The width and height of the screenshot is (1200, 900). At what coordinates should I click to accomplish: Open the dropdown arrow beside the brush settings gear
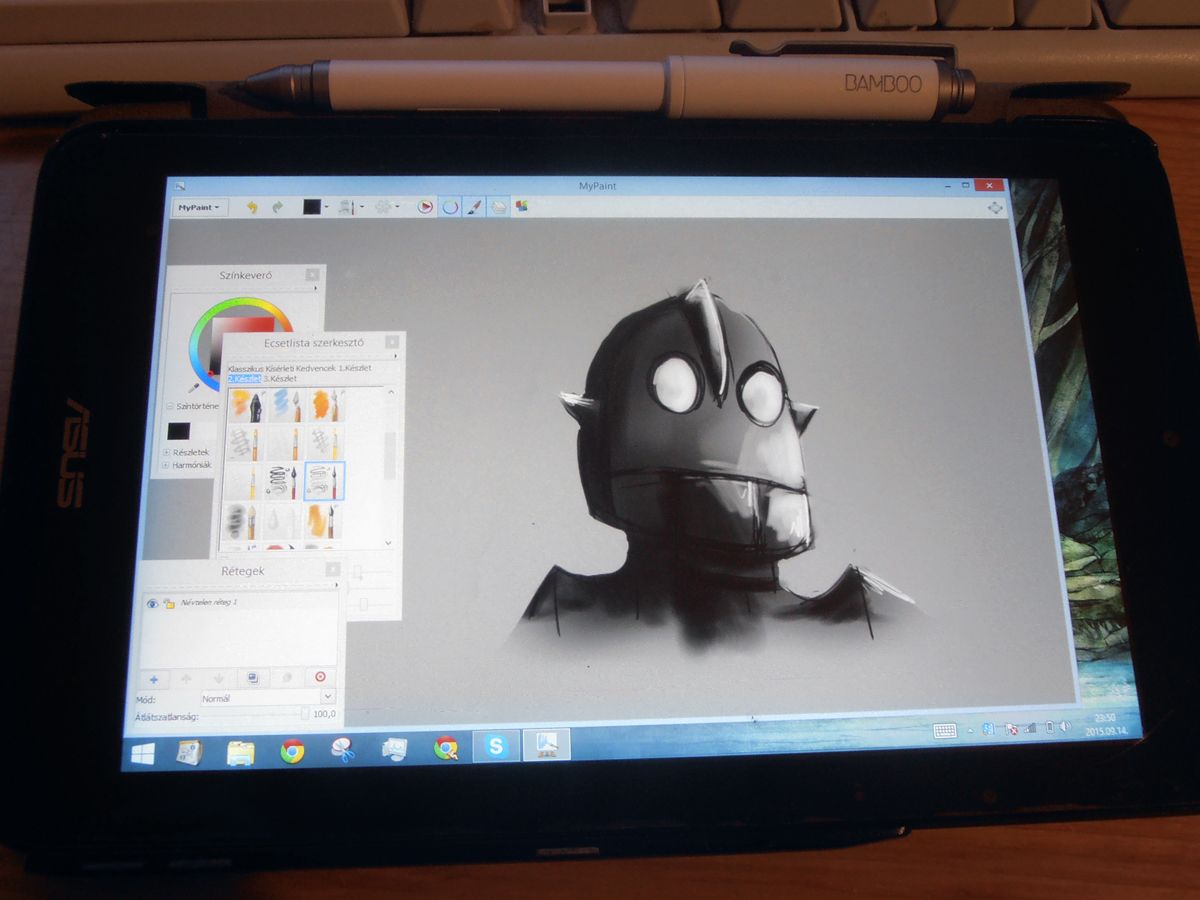[397, 207]
